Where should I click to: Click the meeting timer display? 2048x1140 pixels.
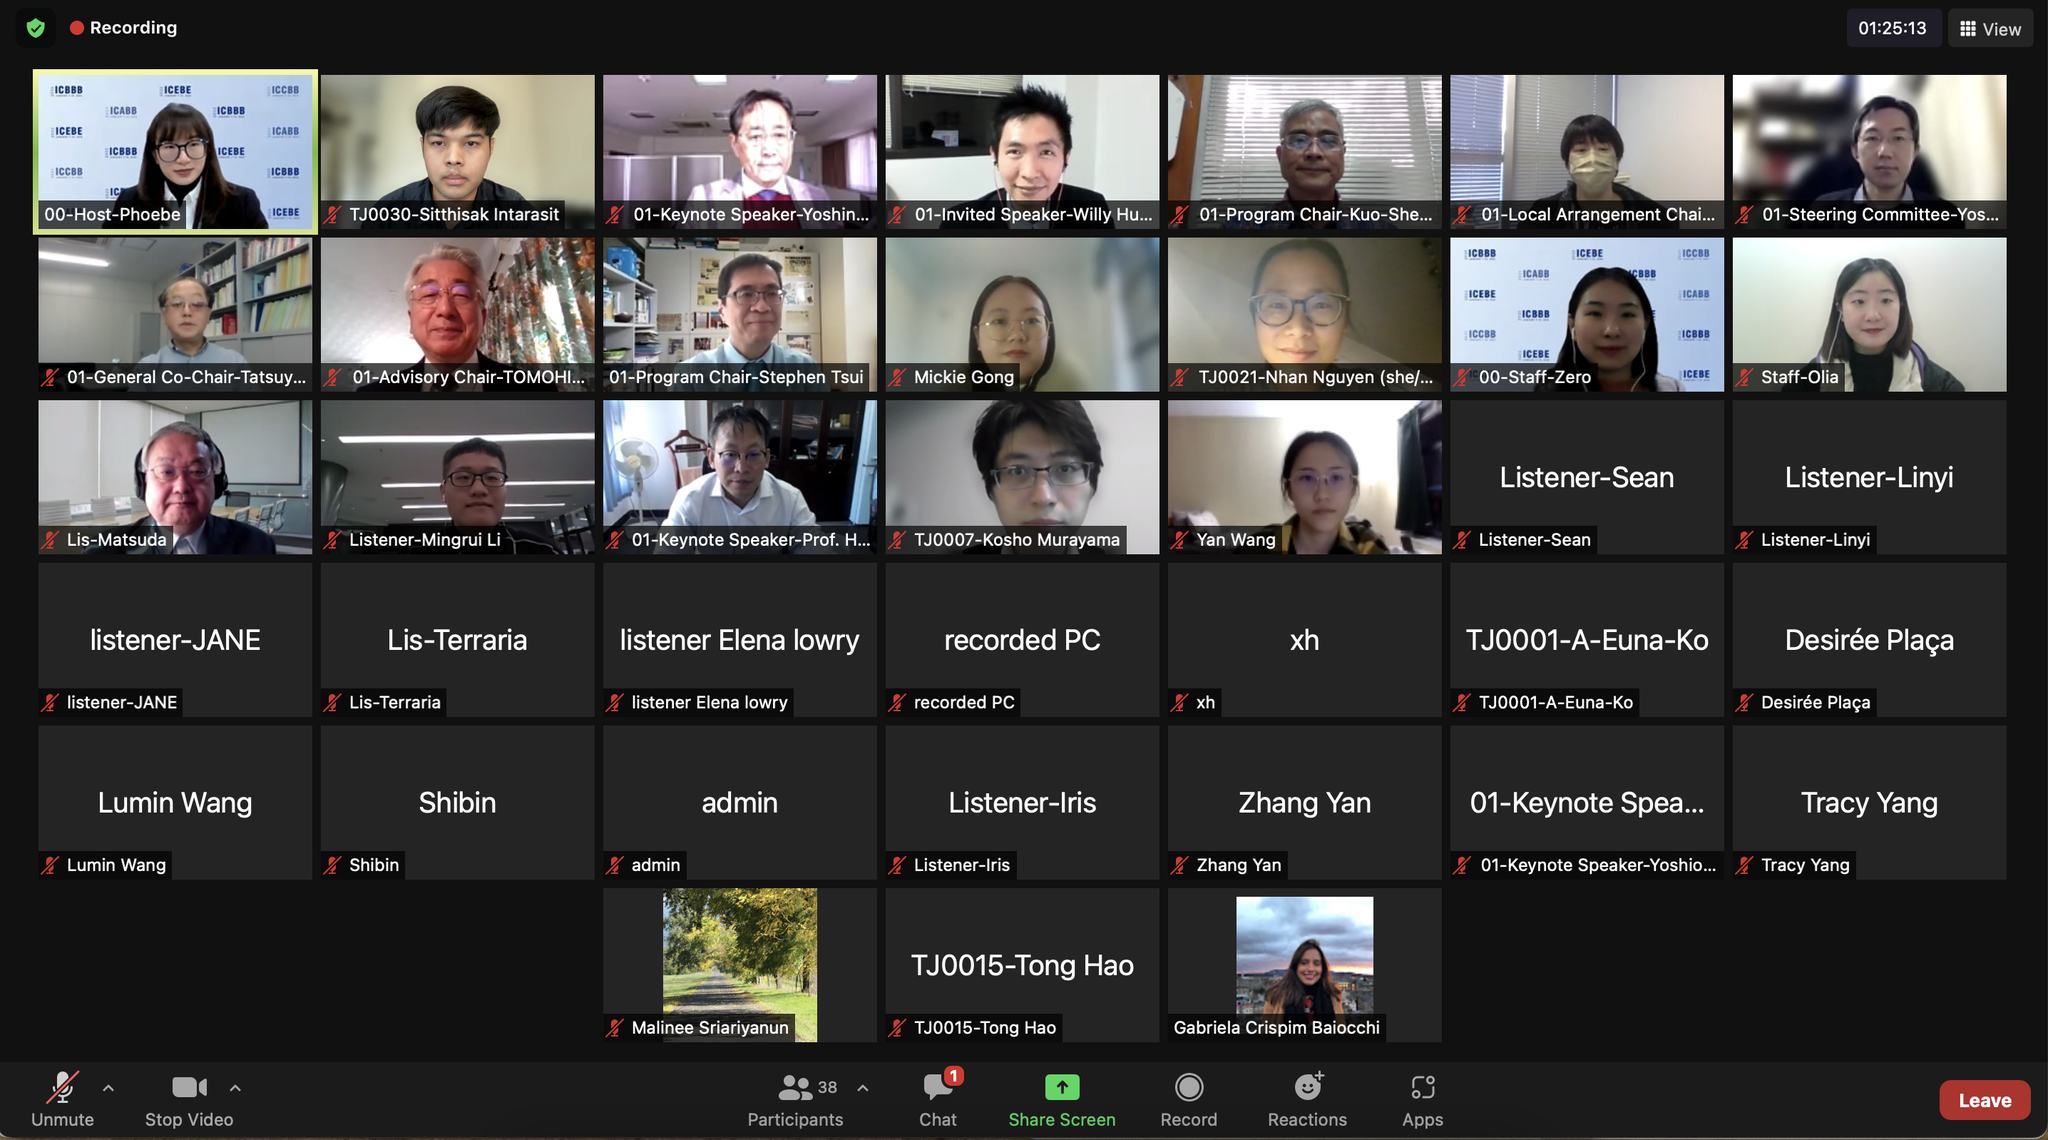(x=1892, y=28)
